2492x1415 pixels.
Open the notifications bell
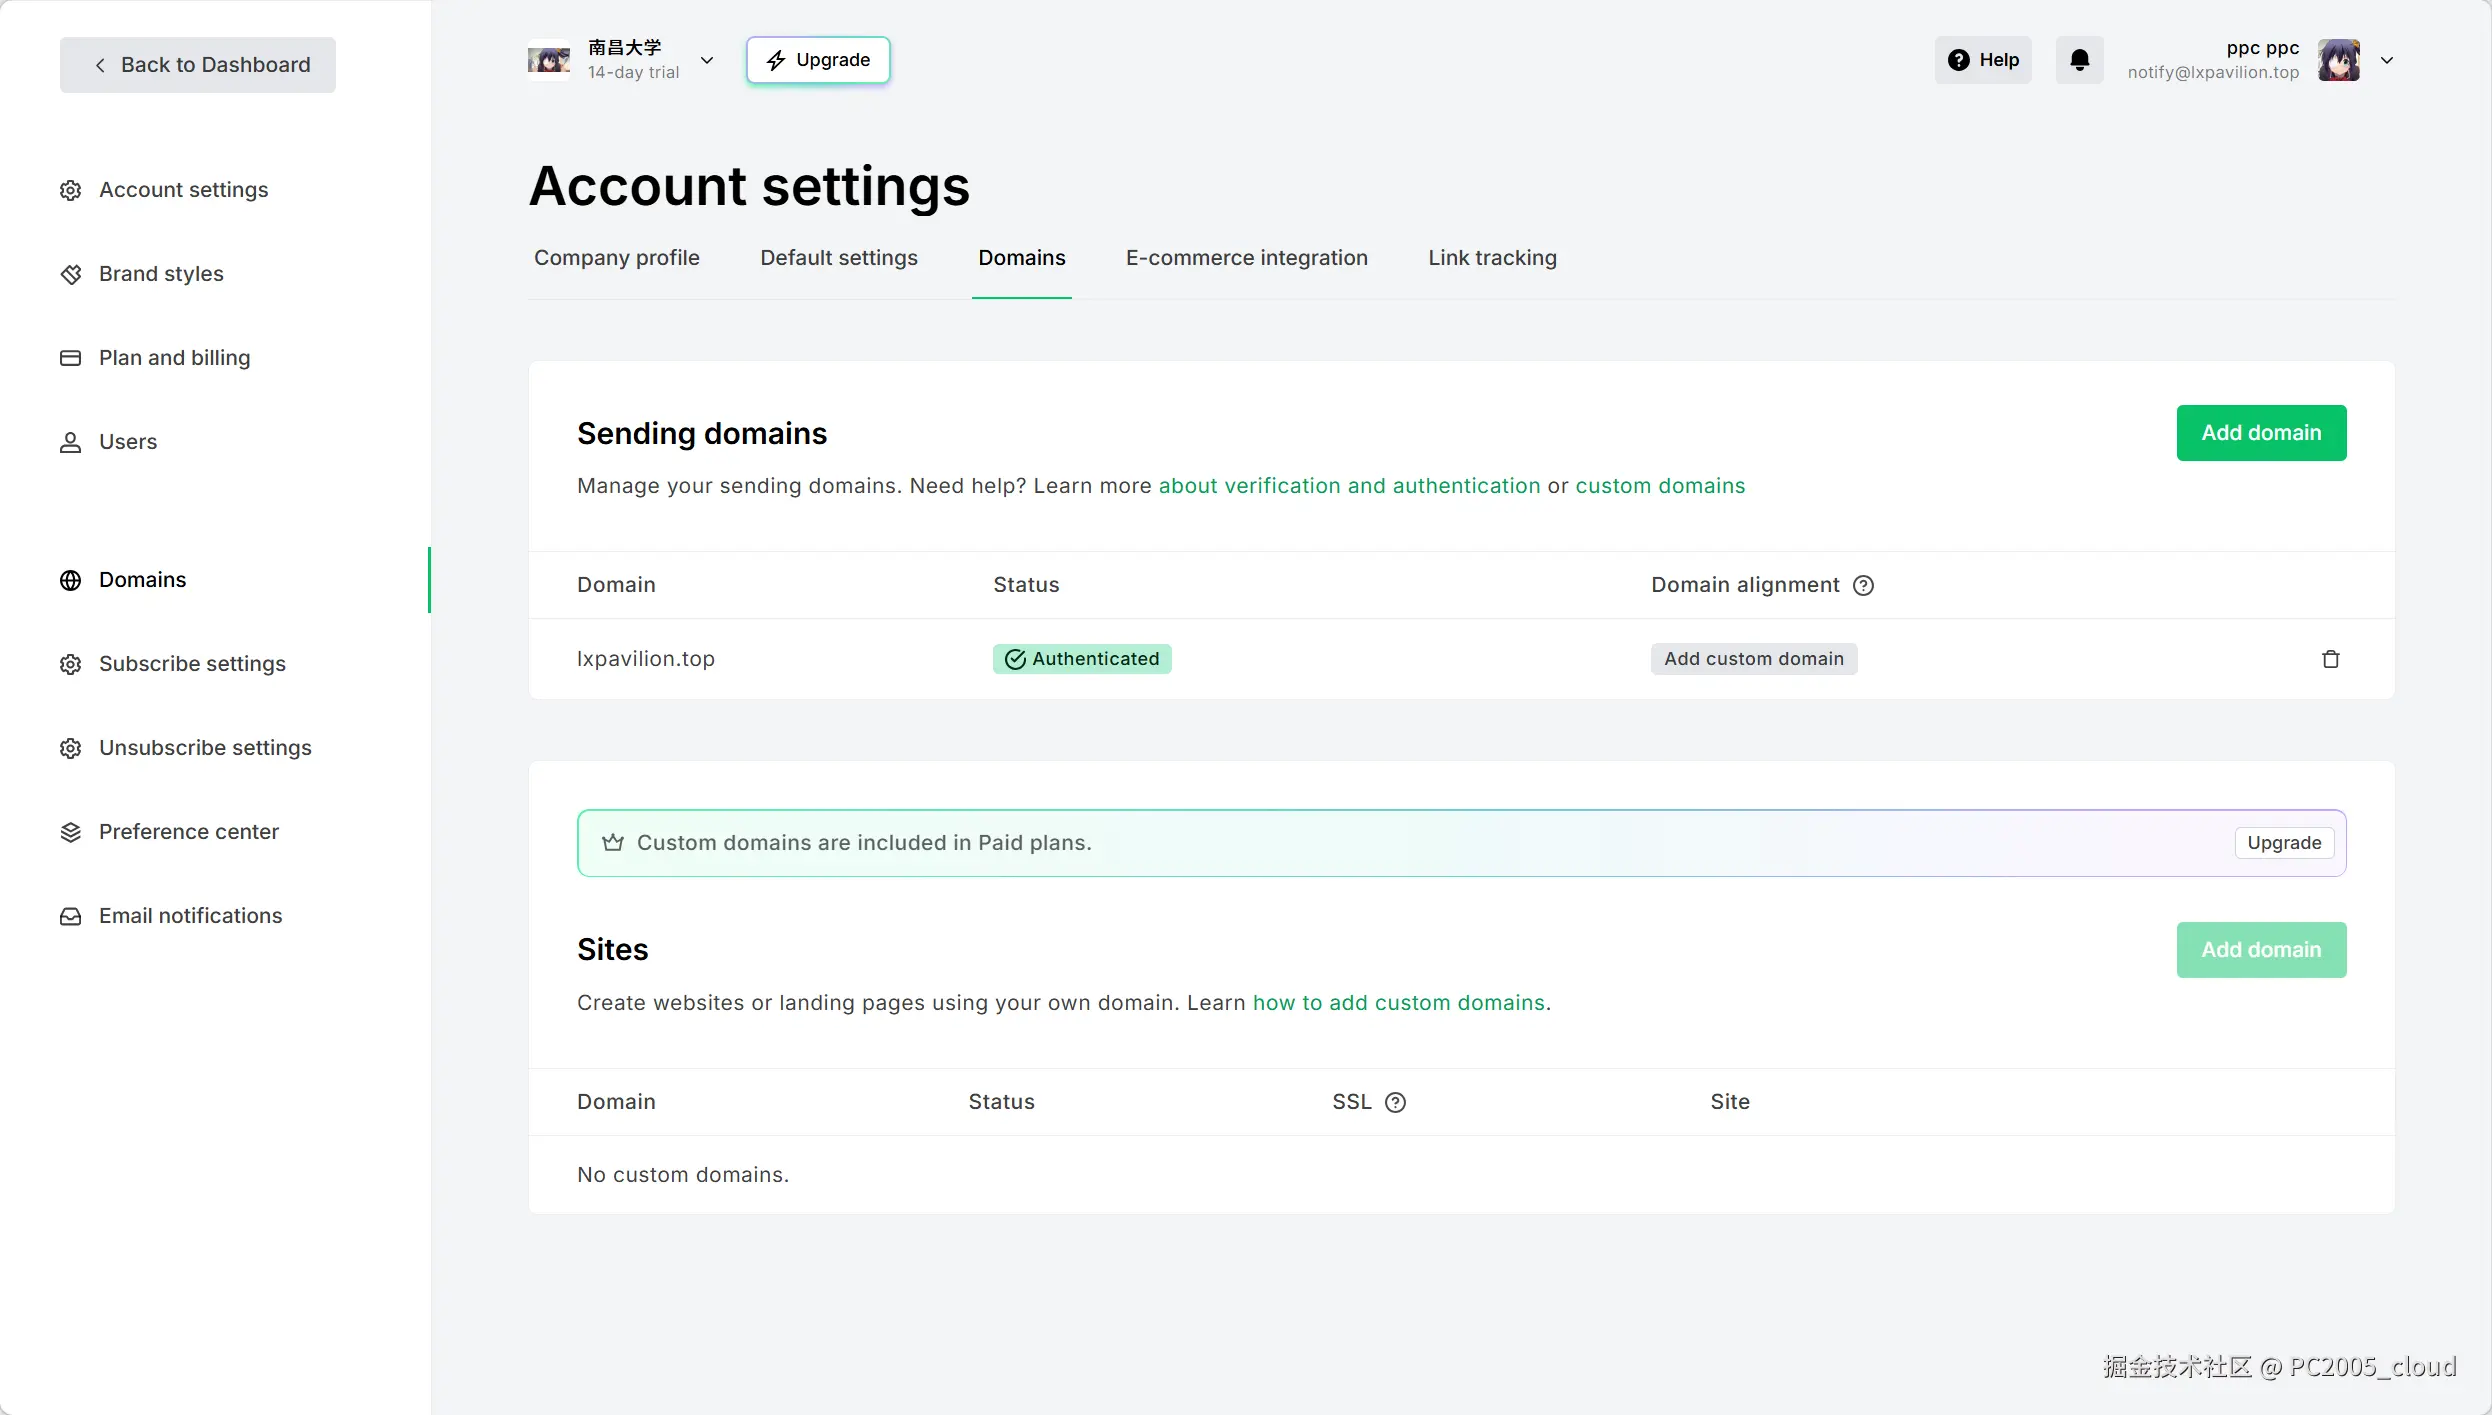(x=2079, y=60)
